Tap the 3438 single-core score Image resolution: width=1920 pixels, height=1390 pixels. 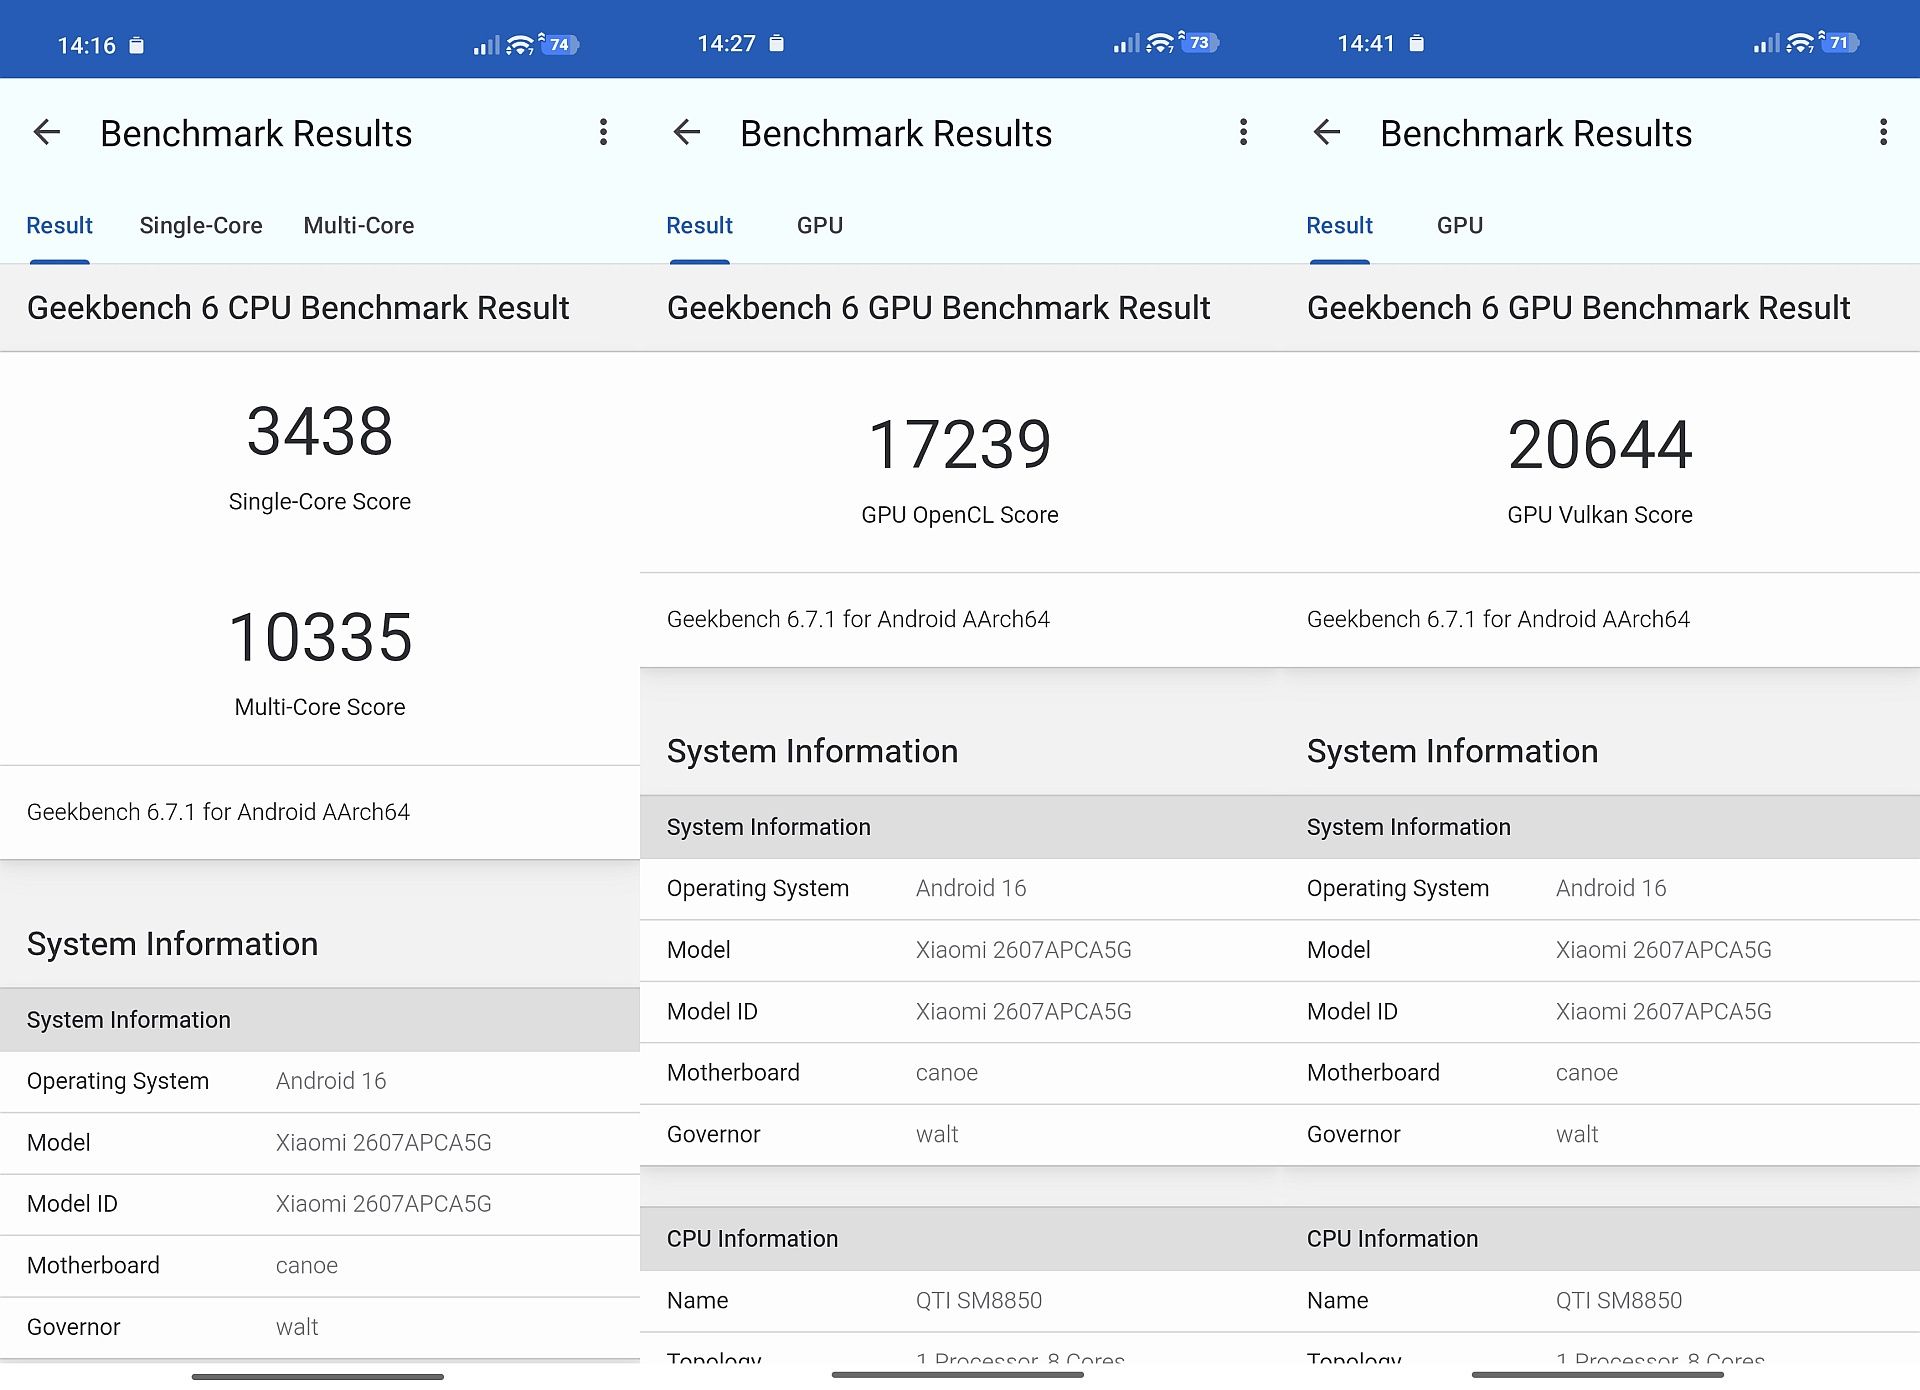coord(320,431)
